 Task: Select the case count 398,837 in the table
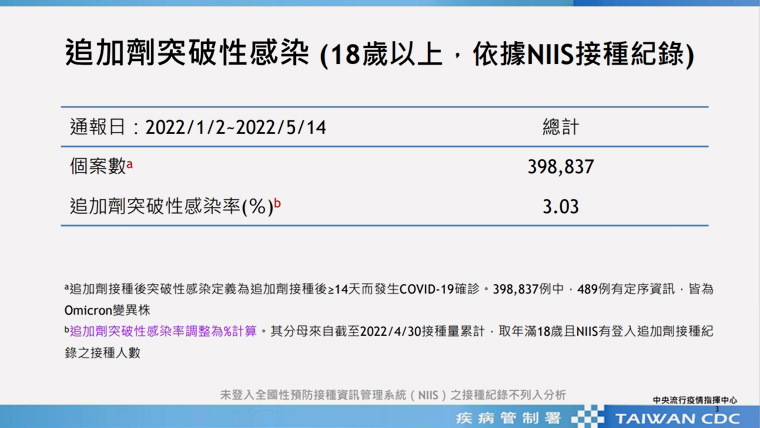(561, 167)
